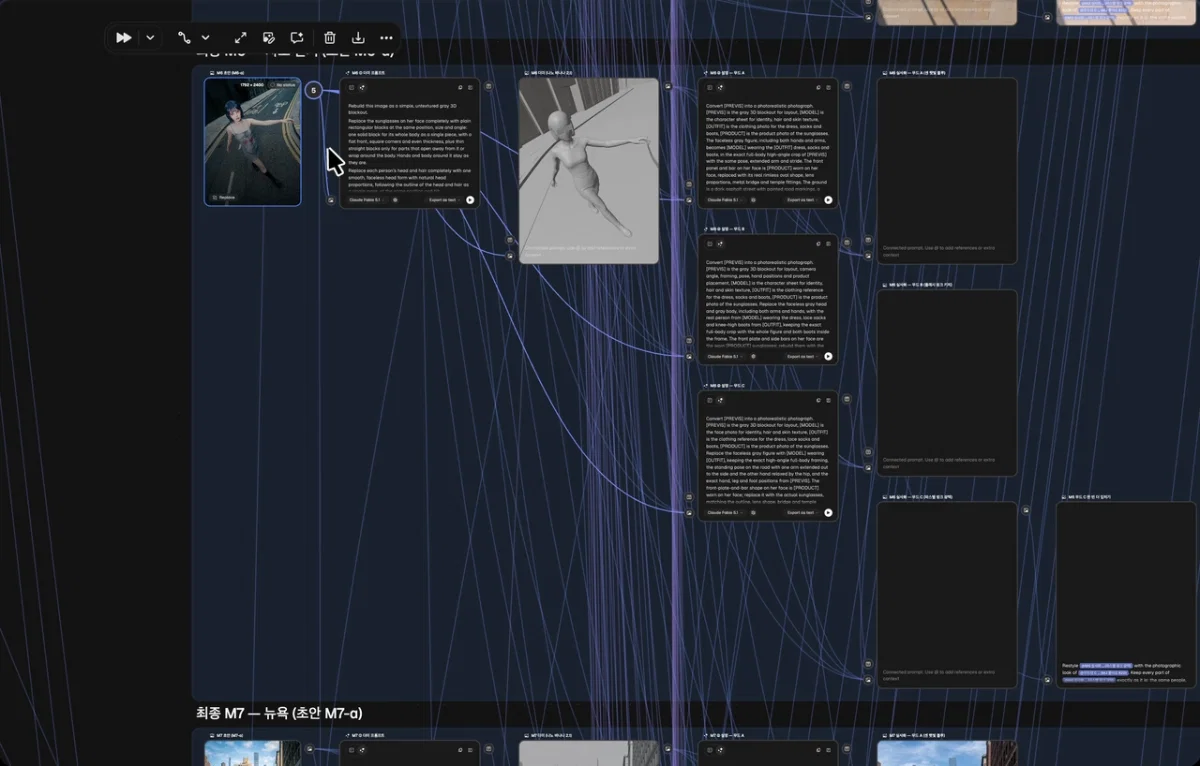Open model selector on third Convert prompt node
Image resolution: width=1200 pixels, height=766 pixels.
click(x=724, y=512)
